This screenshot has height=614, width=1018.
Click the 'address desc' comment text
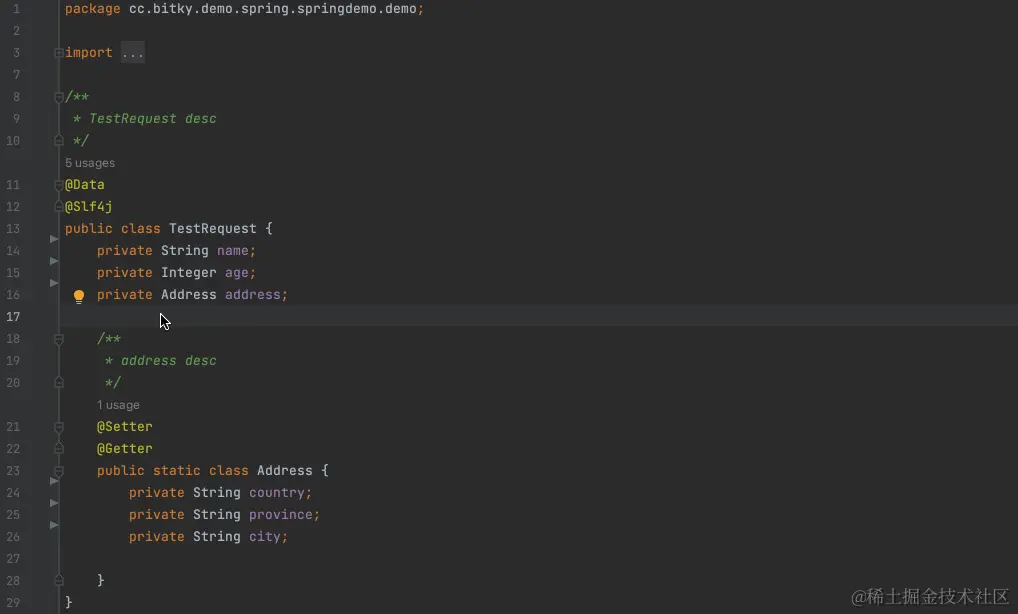pos(169,361)
